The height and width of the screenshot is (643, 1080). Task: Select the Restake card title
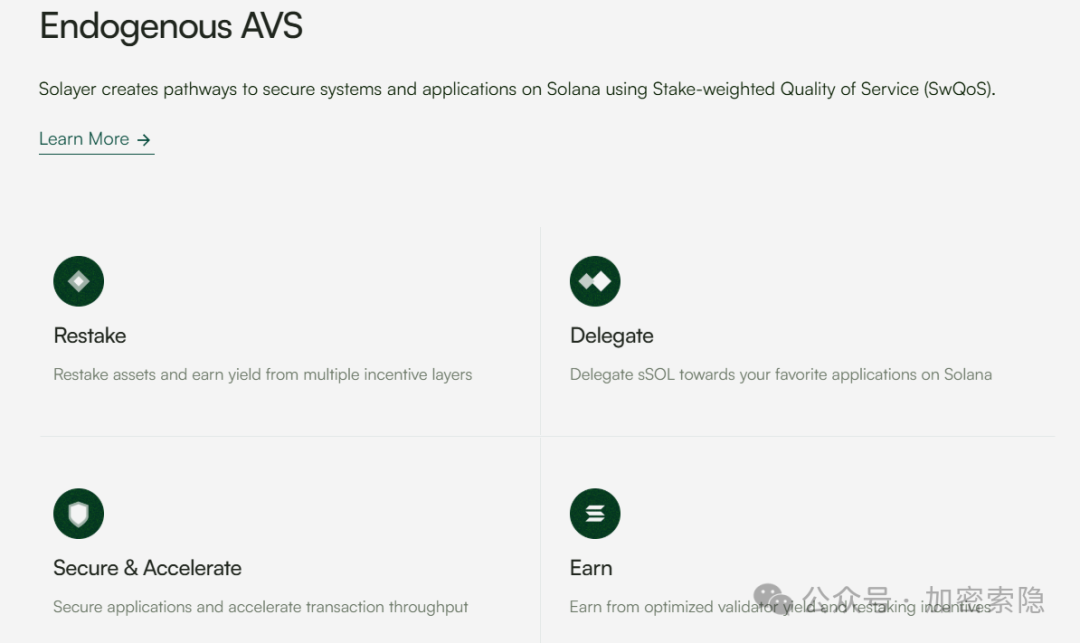pos(90,336)
